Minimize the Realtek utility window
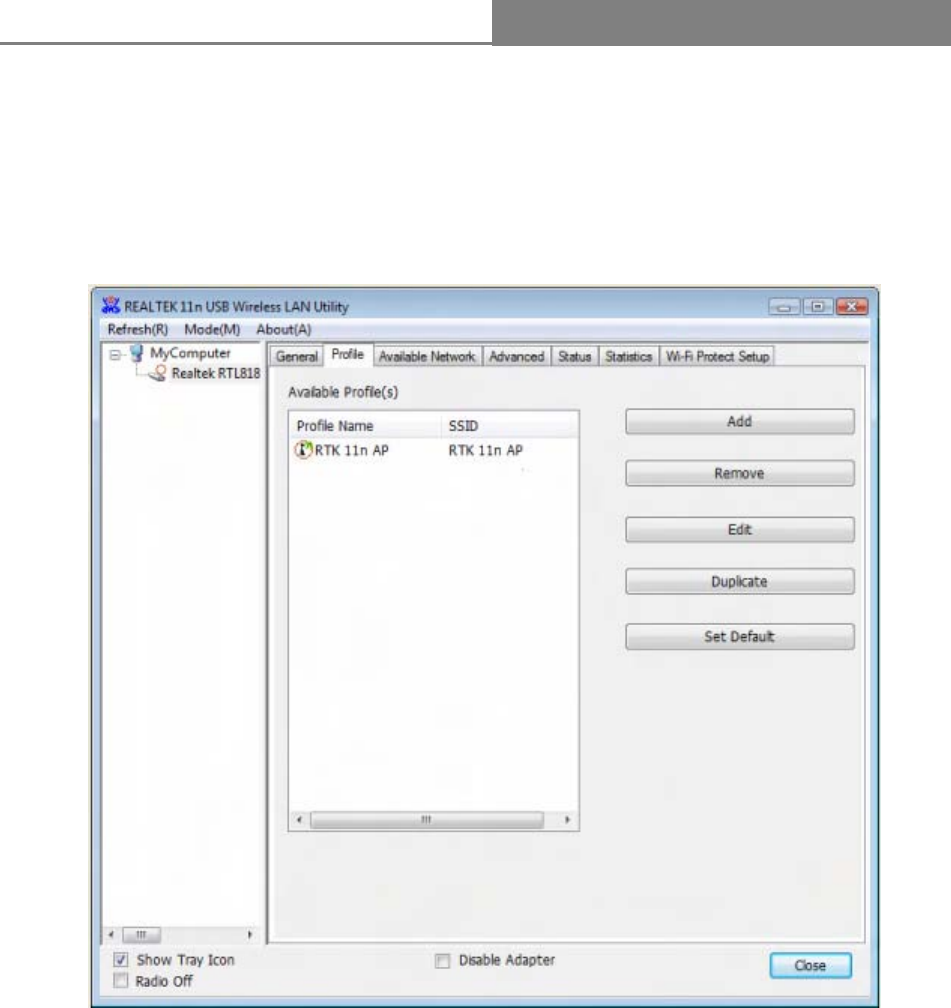951x1008 pixels. (x=784, y=307)
